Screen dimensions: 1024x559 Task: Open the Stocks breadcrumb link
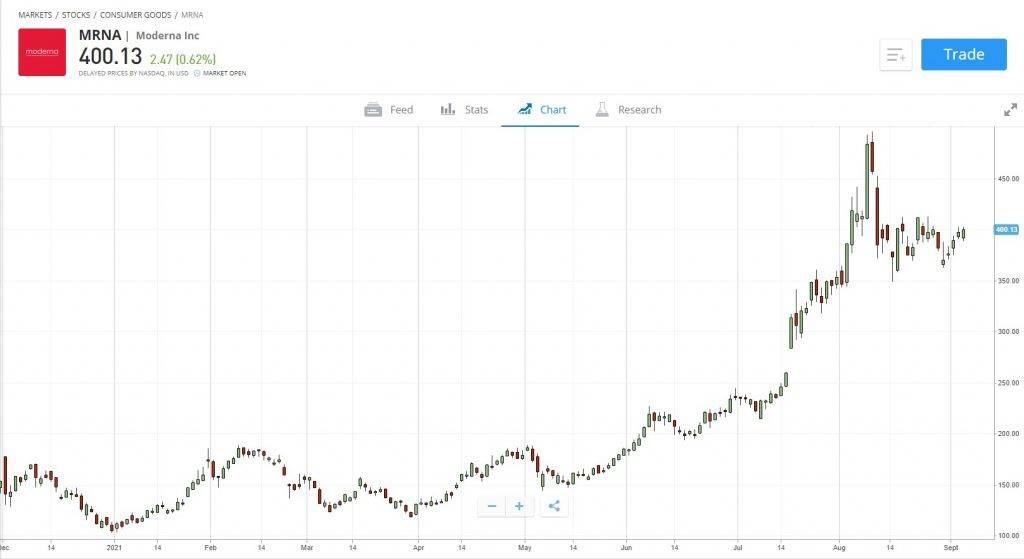click(x=76, y=16)
